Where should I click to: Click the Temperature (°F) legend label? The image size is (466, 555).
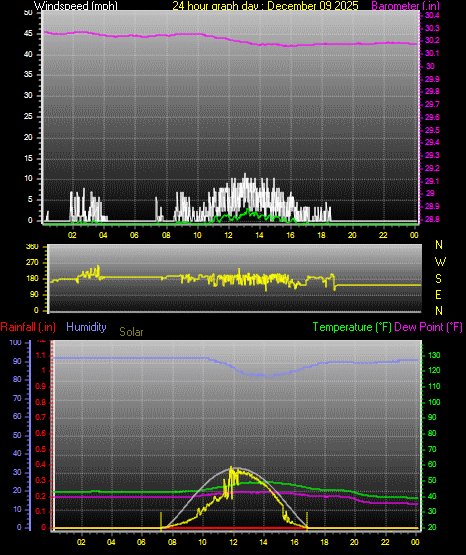click(x=352, y=327)
